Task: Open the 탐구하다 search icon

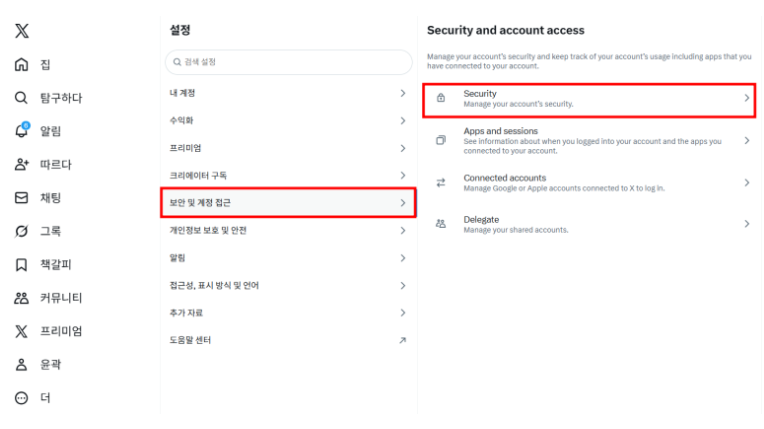Action: 21,98
